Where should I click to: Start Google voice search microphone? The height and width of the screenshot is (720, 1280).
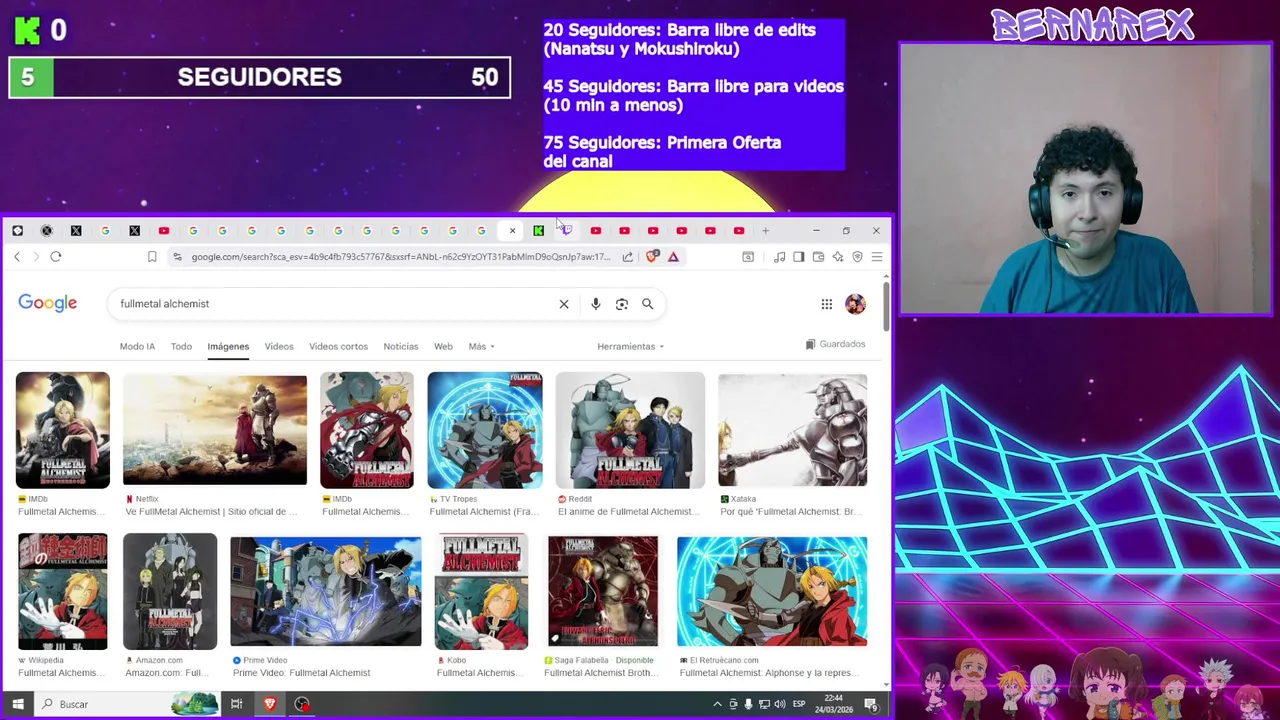596,304
